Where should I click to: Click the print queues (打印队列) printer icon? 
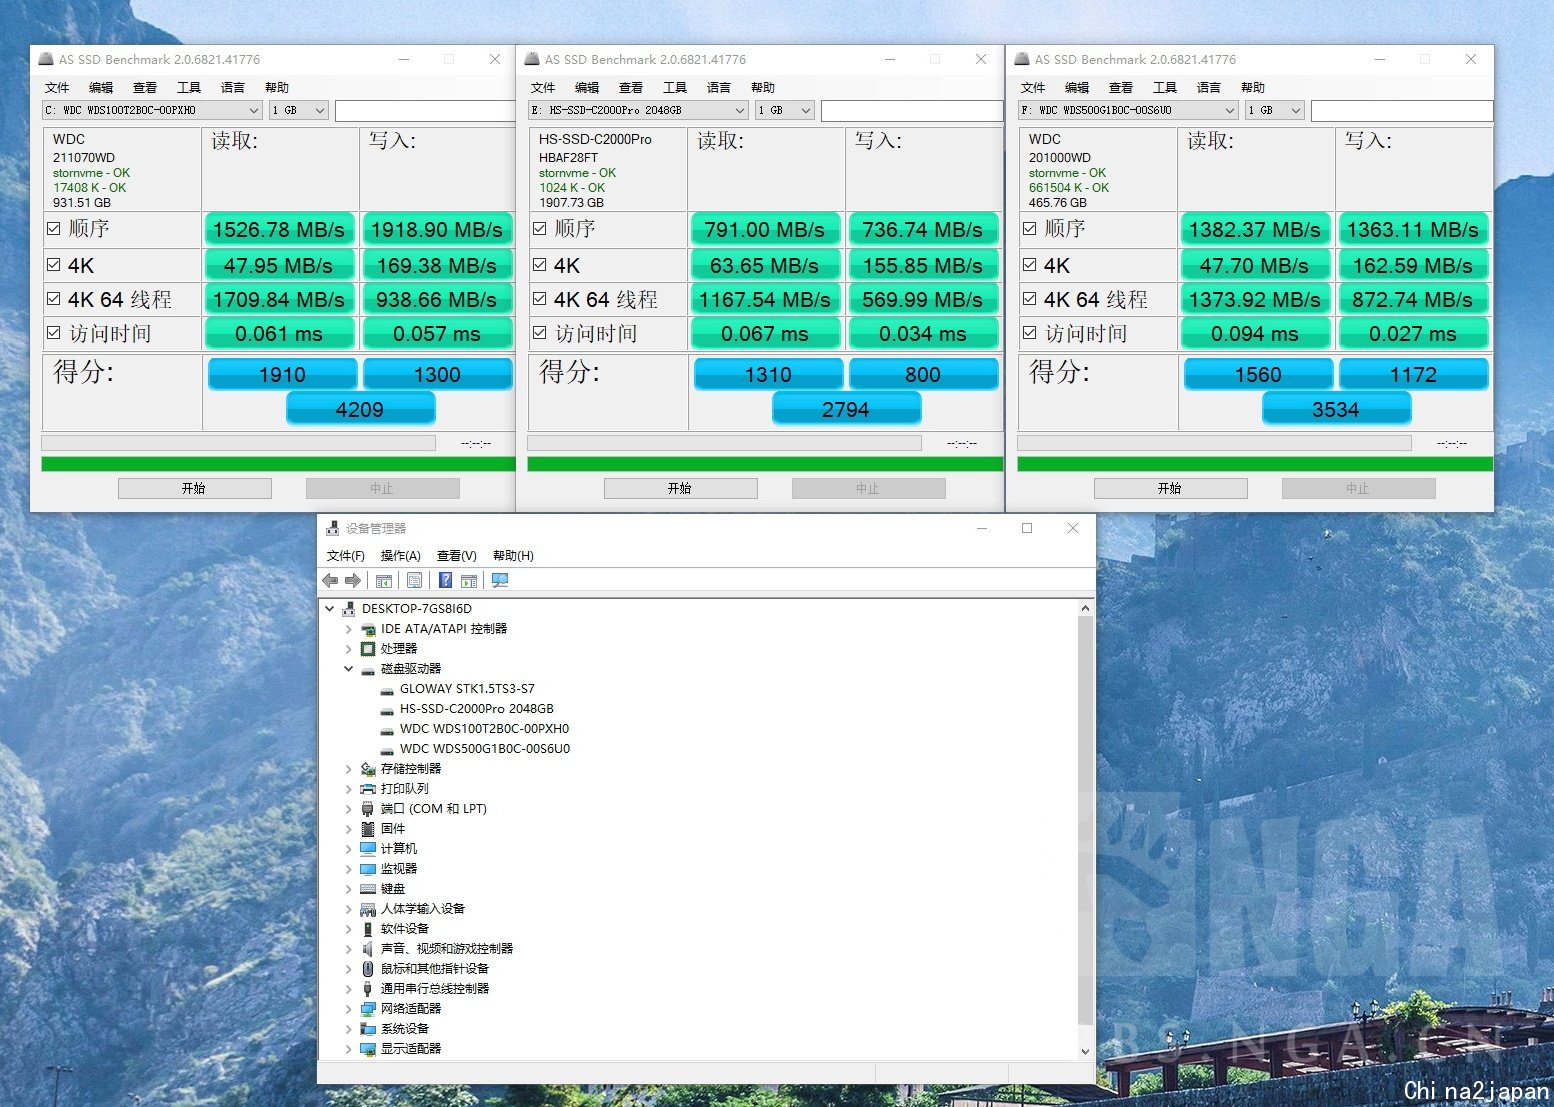click(x=368, y=789)
